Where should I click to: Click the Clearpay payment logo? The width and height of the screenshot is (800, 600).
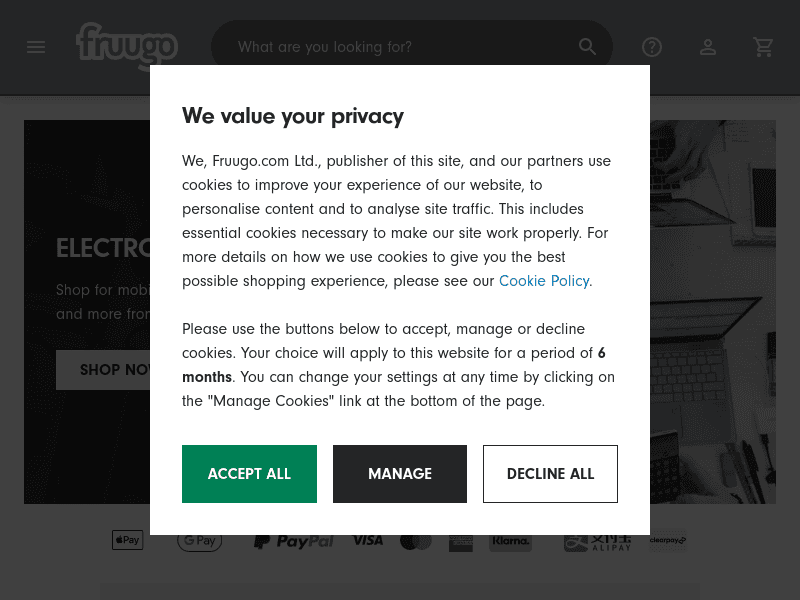(668, 541)
